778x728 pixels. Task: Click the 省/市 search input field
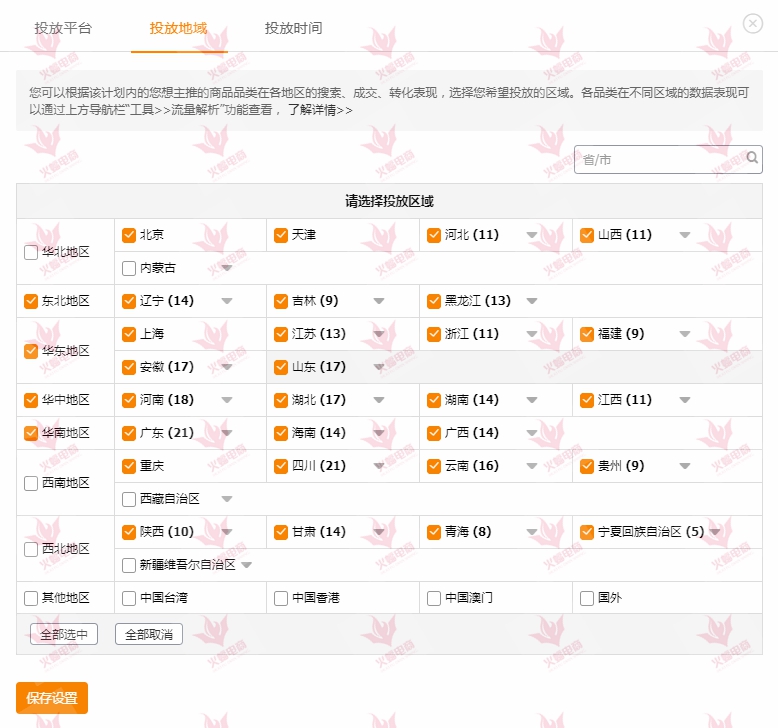[x=660, y=159]
